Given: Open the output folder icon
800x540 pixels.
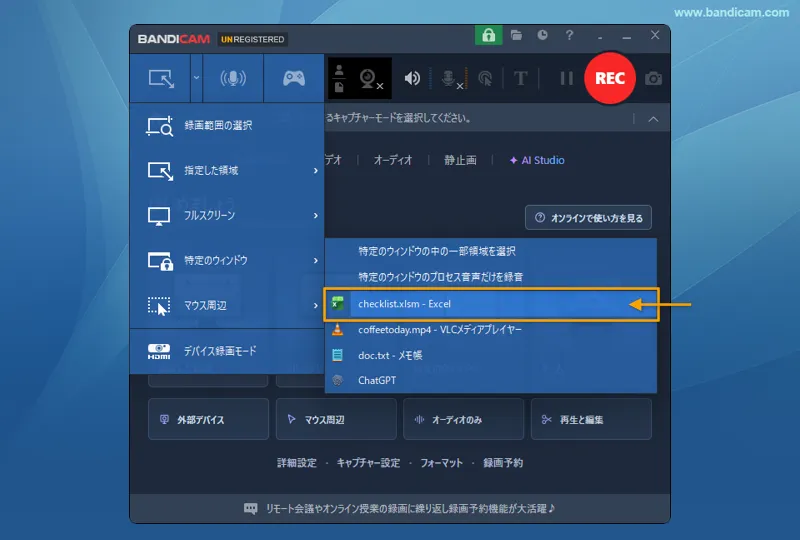Looking at the screenshot, I should (x=516, y=35).
